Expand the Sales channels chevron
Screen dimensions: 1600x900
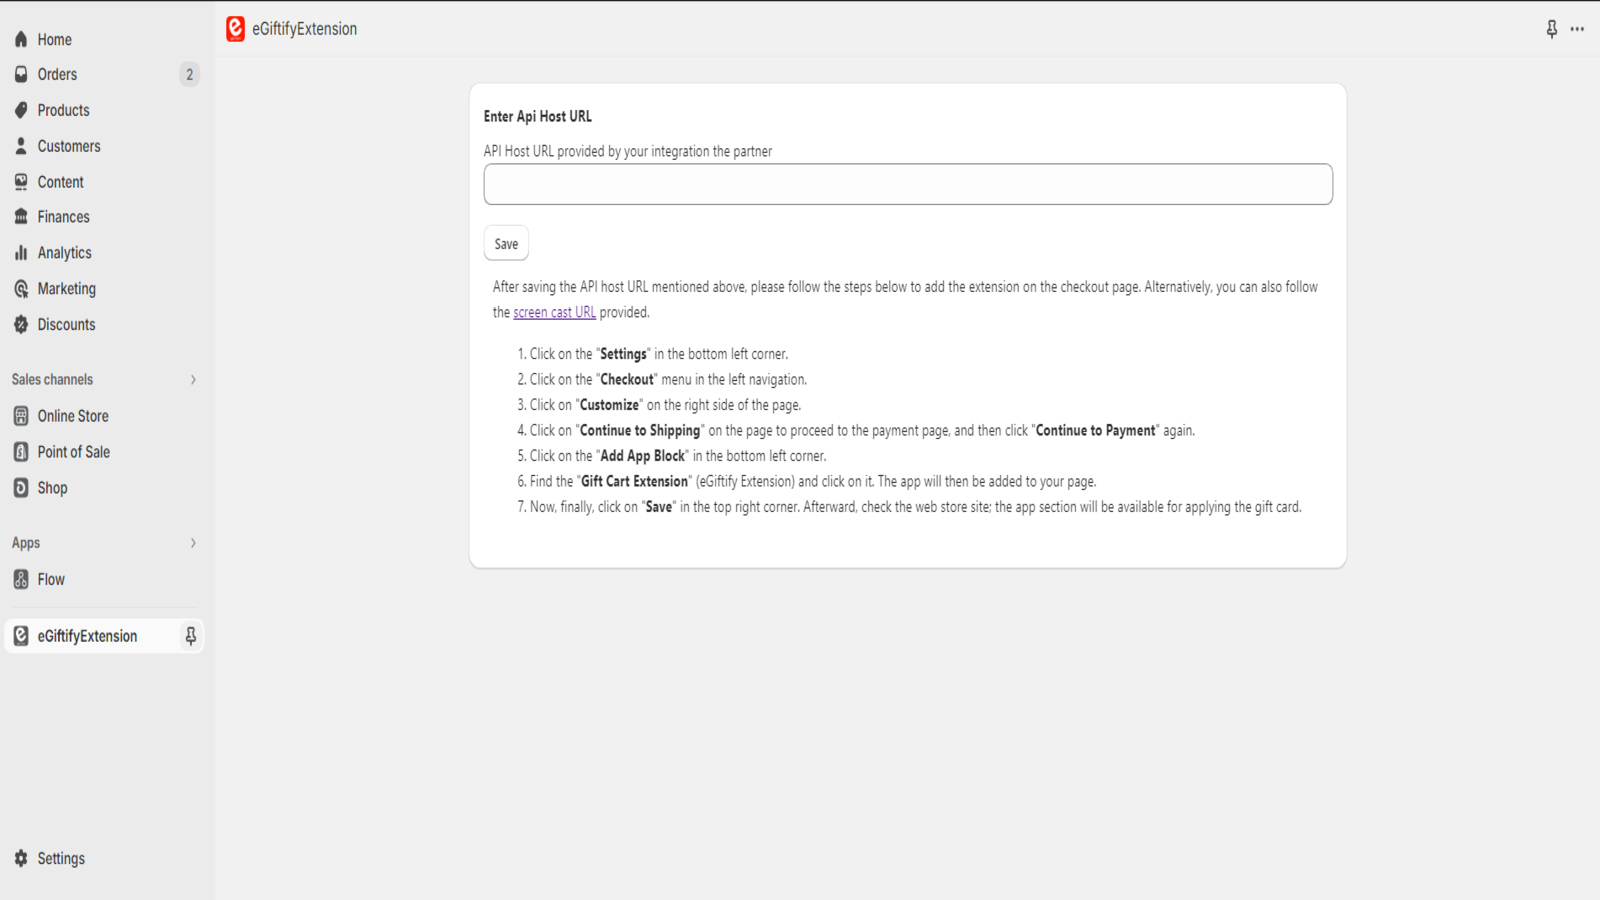(193, 380)
